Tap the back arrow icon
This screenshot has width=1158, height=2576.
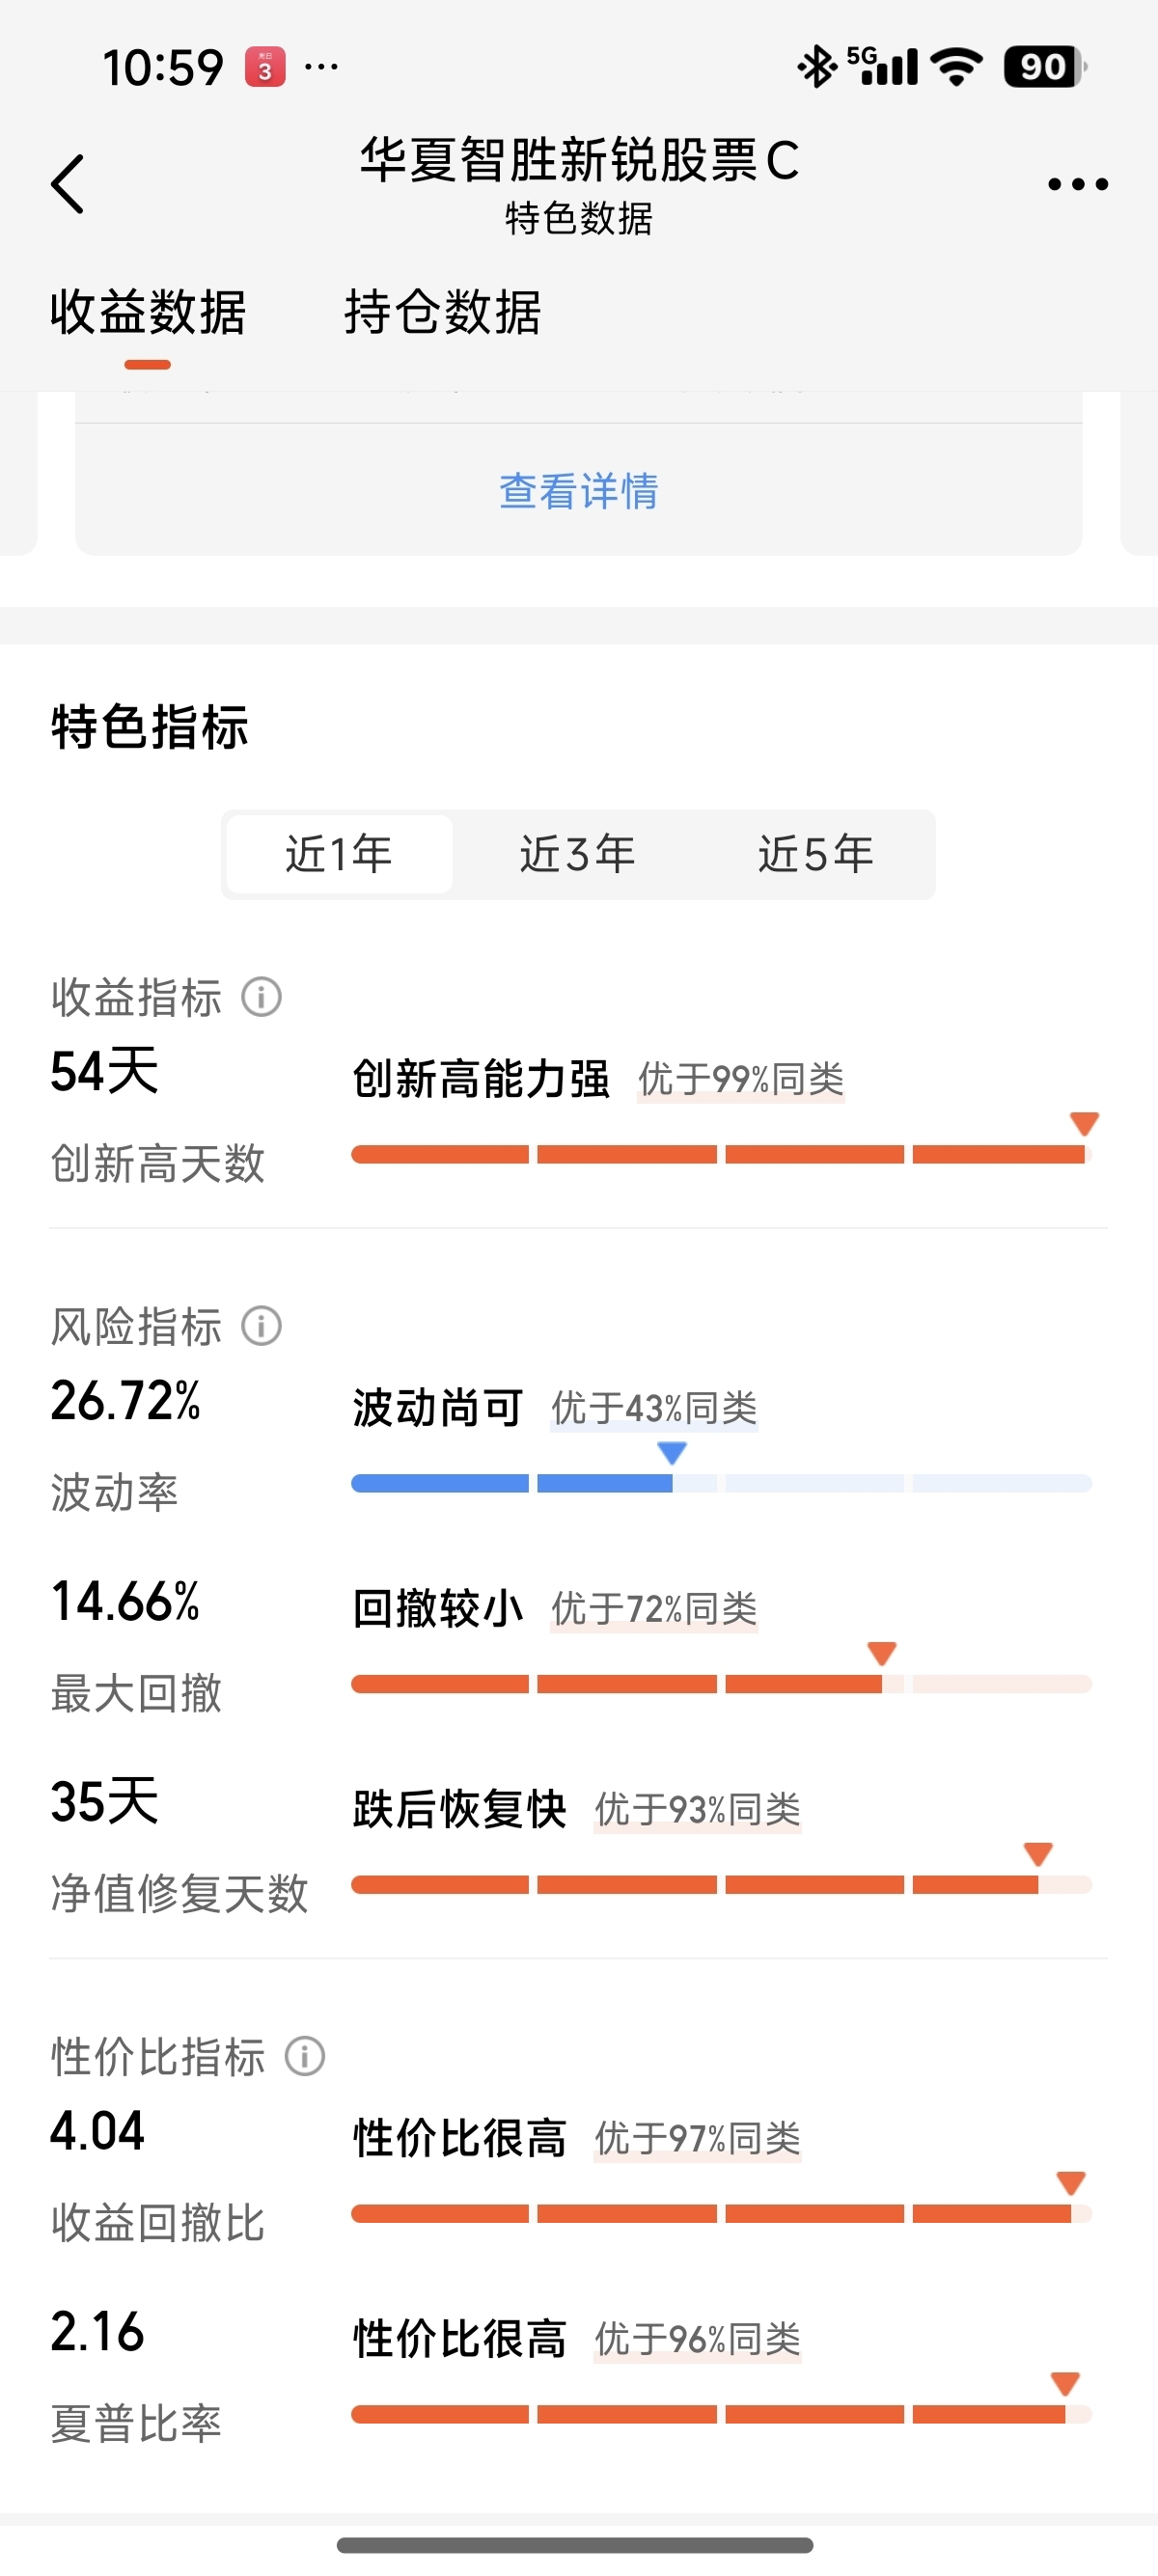(x=68, y=184)
